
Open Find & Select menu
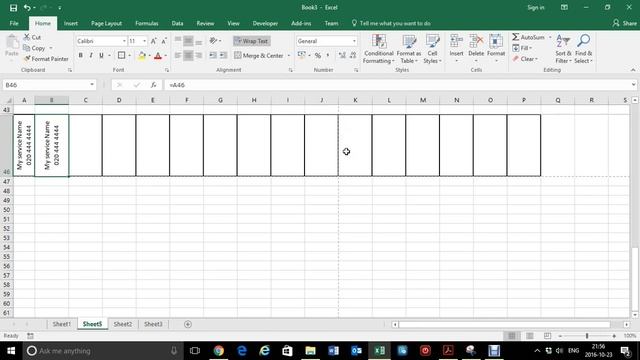point(583,49)
